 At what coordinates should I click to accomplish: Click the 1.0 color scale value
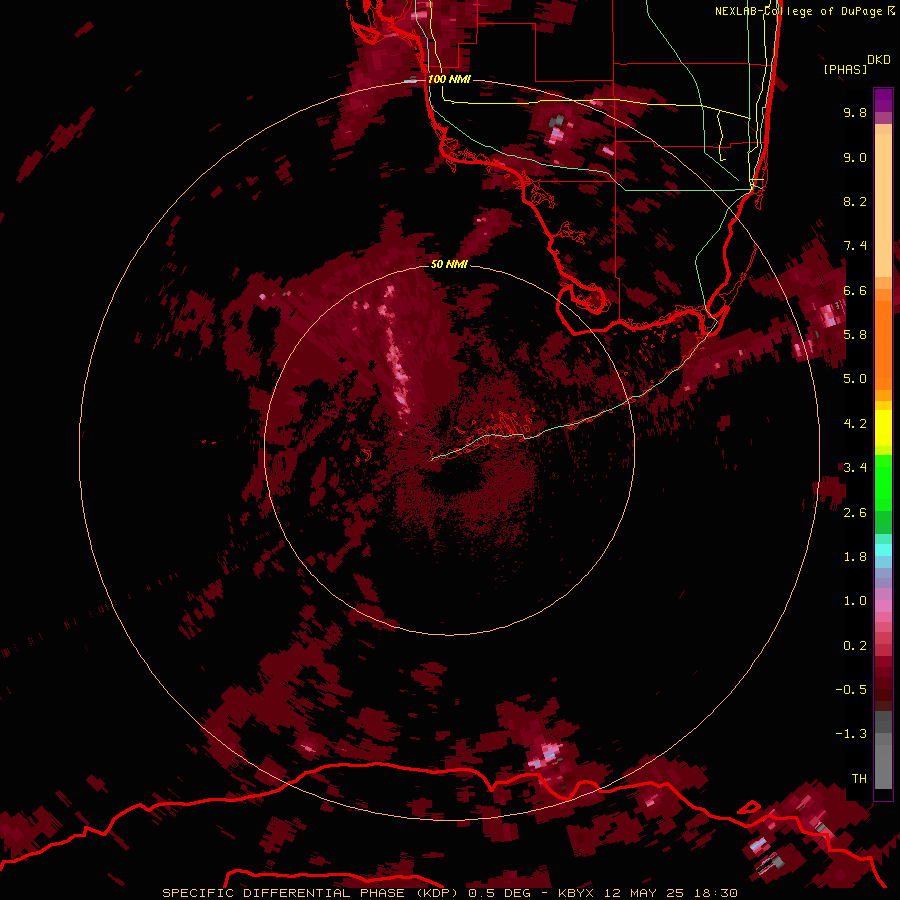coord(855,601)
